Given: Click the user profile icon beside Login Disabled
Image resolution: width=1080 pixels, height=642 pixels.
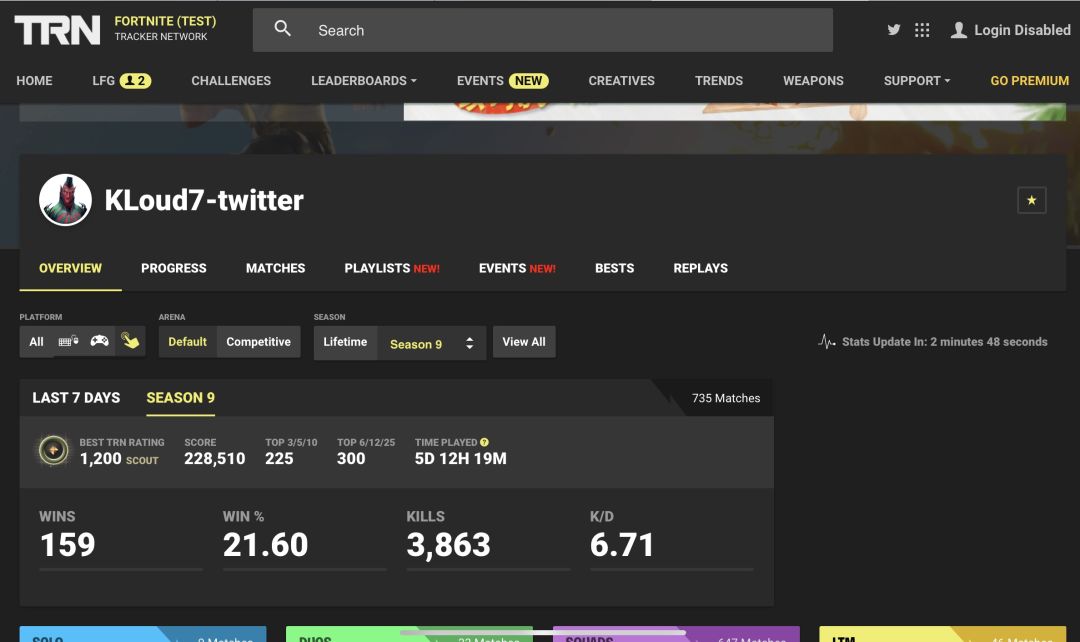Looking at the screenshot, I should click(958, 30).
